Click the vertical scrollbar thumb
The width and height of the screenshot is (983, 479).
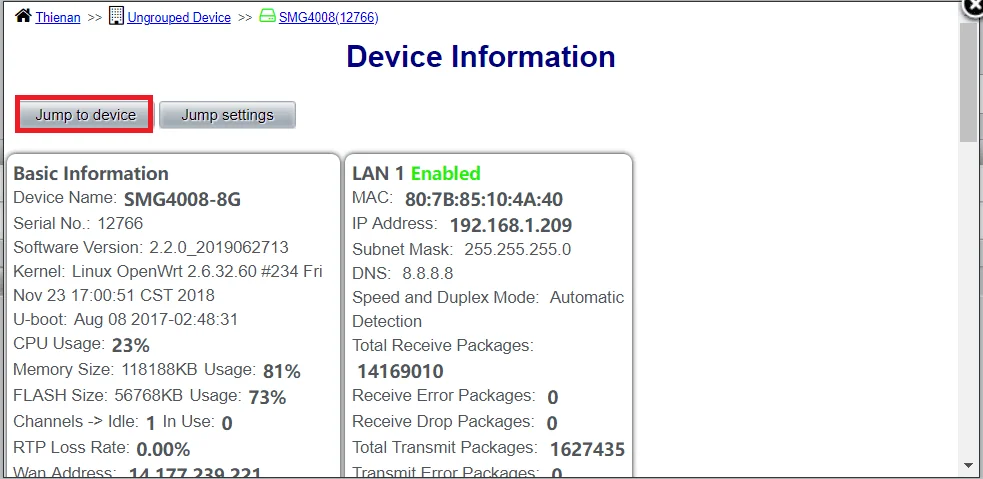[968, 82]
